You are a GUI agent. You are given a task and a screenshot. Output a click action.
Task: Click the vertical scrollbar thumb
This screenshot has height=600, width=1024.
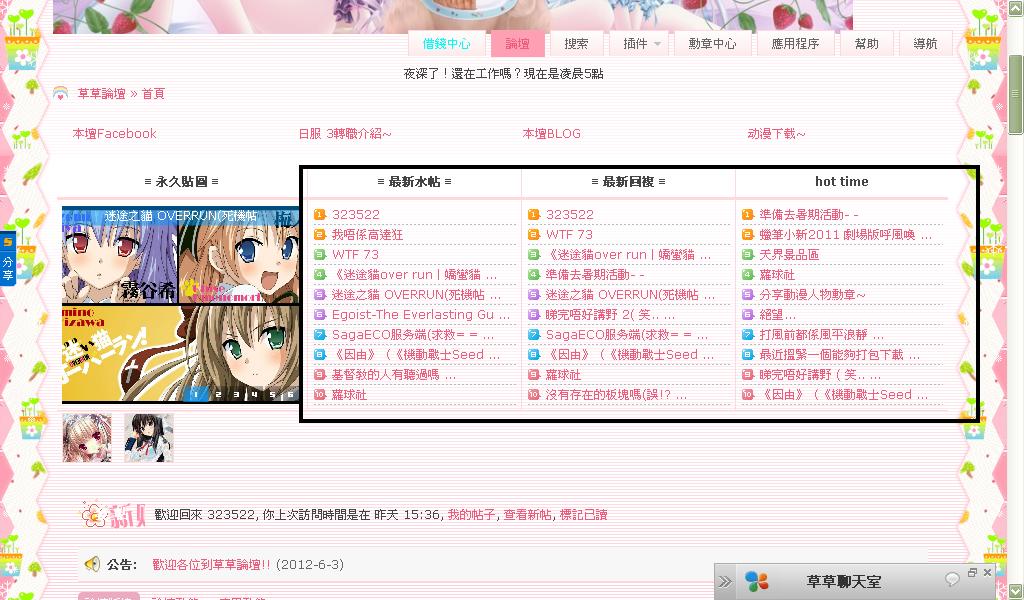pos(1016,94)
